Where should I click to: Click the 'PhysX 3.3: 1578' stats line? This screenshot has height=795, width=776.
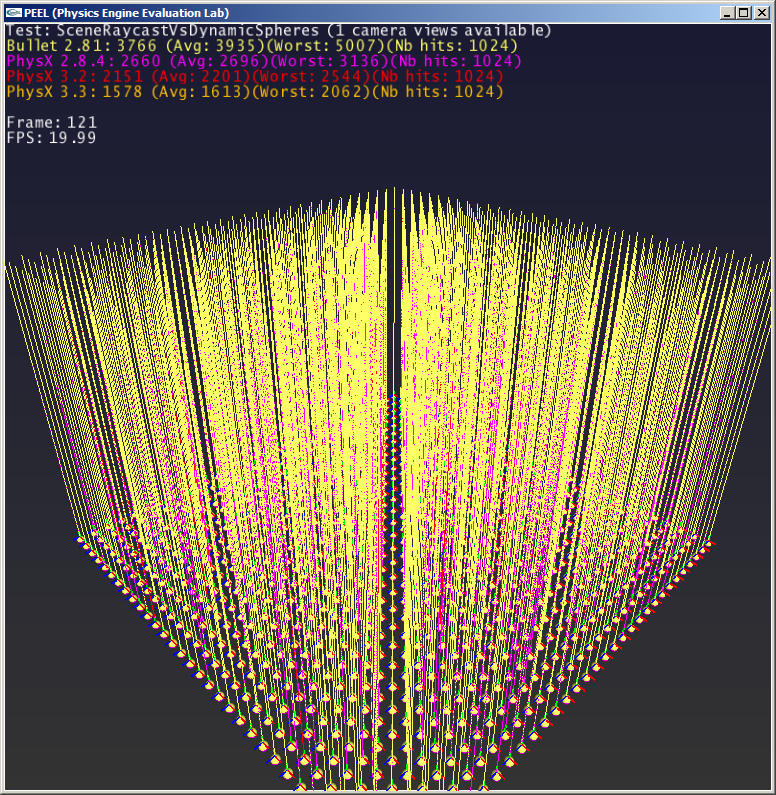[x=255, y=92]
